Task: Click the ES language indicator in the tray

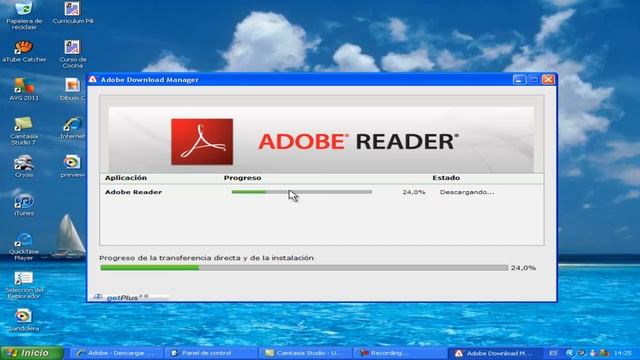Action: coord(553,353)
